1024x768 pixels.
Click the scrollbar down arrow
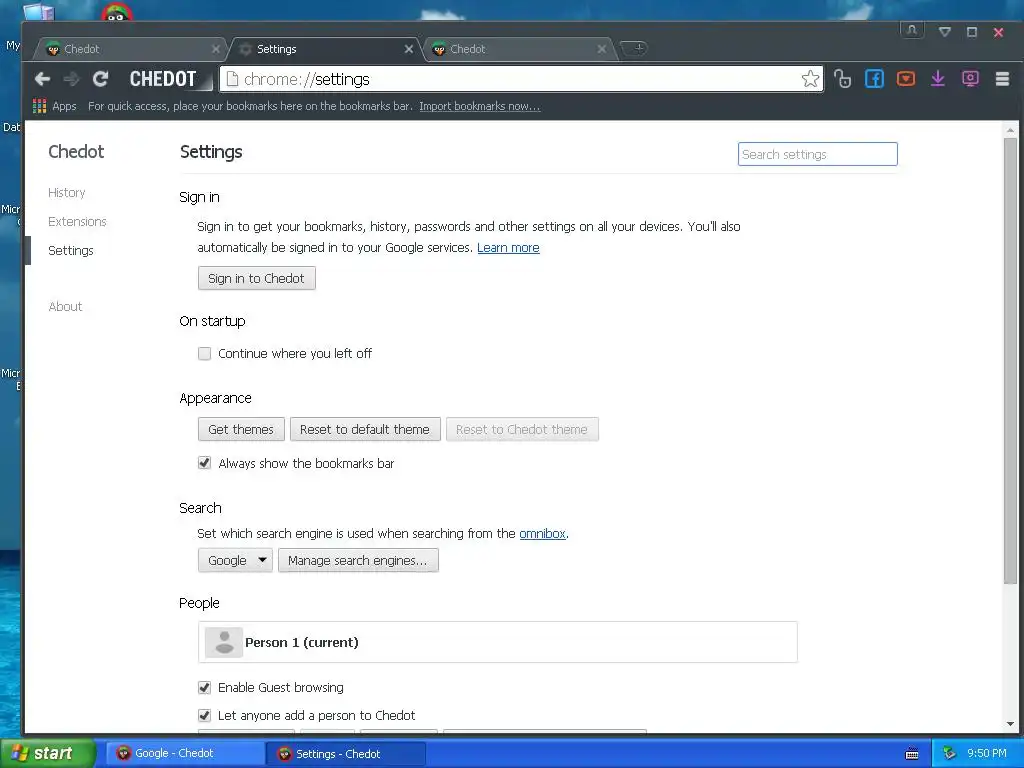point(1010,724)
